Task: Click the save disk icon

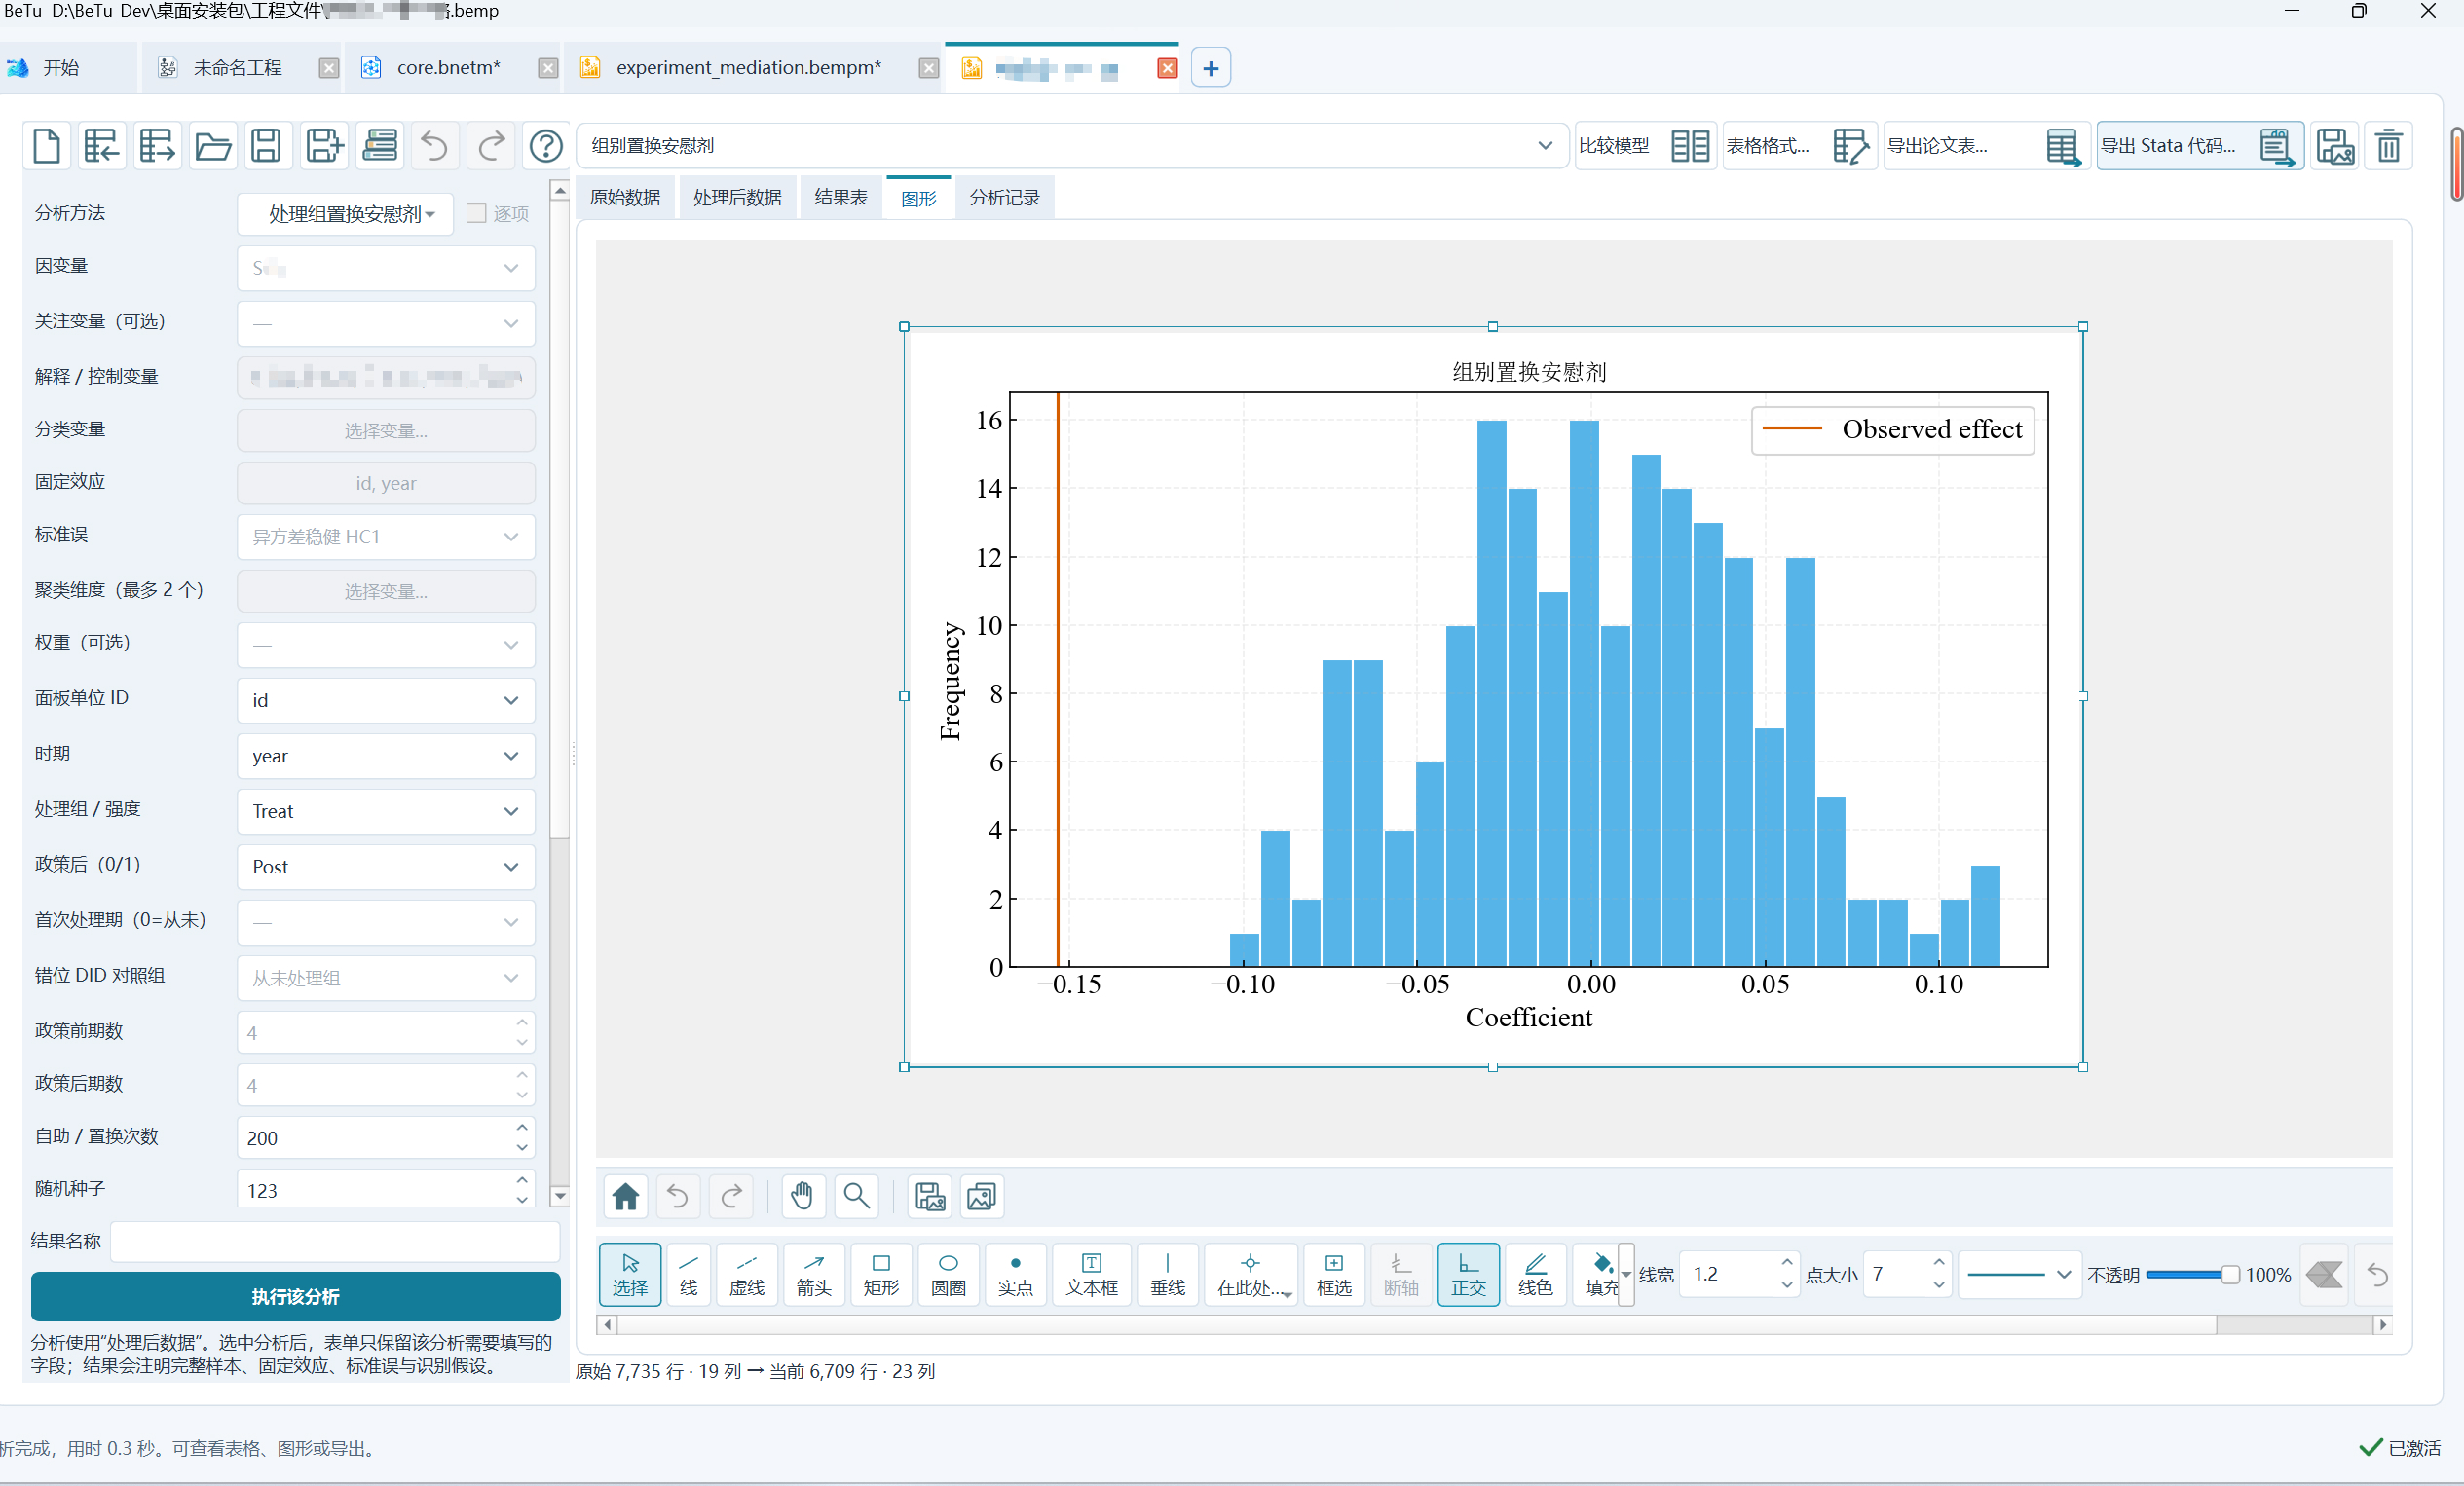Action: (266, 146)
